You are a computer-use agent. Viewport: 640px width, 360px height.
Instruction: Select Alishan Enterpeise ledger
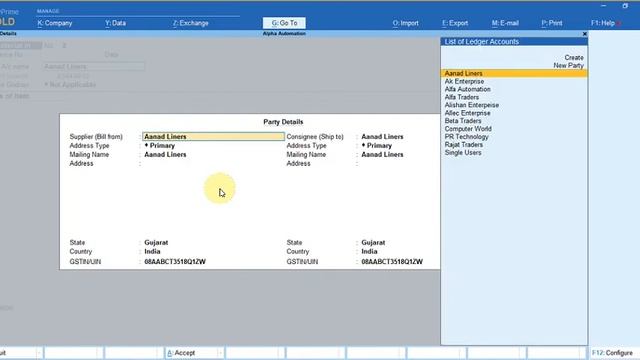[471, 105]
